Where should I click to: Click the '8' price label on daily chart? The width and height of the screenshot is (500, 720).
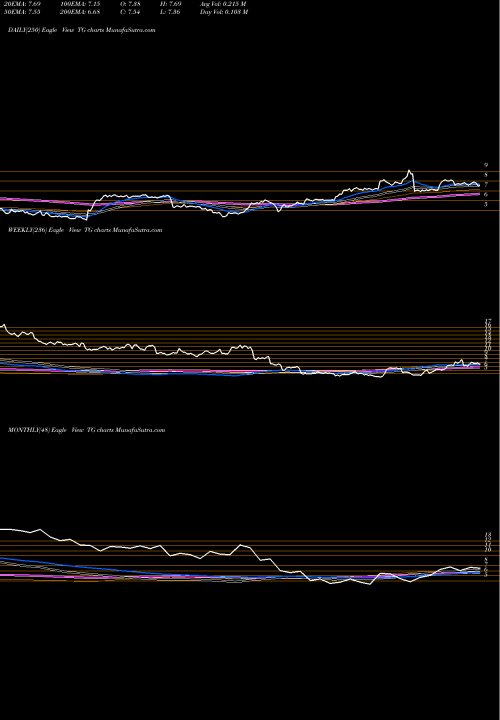pos(486,175)
